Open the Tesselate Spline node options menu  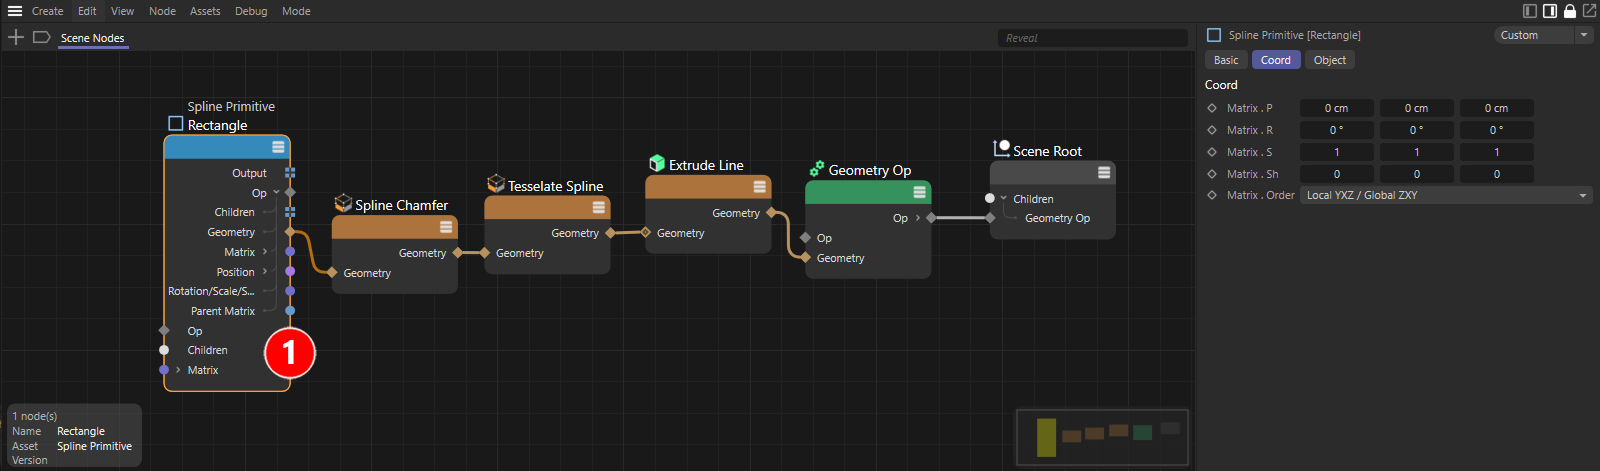coord(598,207)
